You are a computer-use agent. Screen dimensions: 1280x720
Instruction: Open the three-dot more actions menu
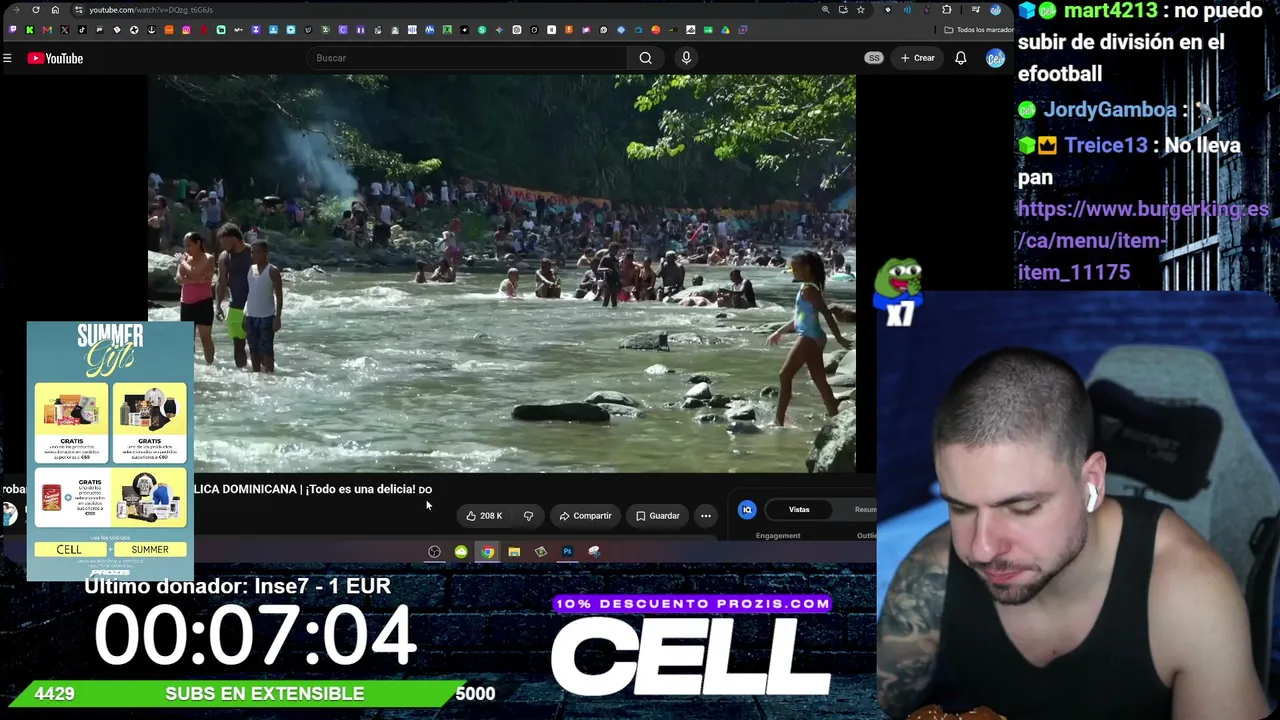pyautogui.click(x=706, y=516)
